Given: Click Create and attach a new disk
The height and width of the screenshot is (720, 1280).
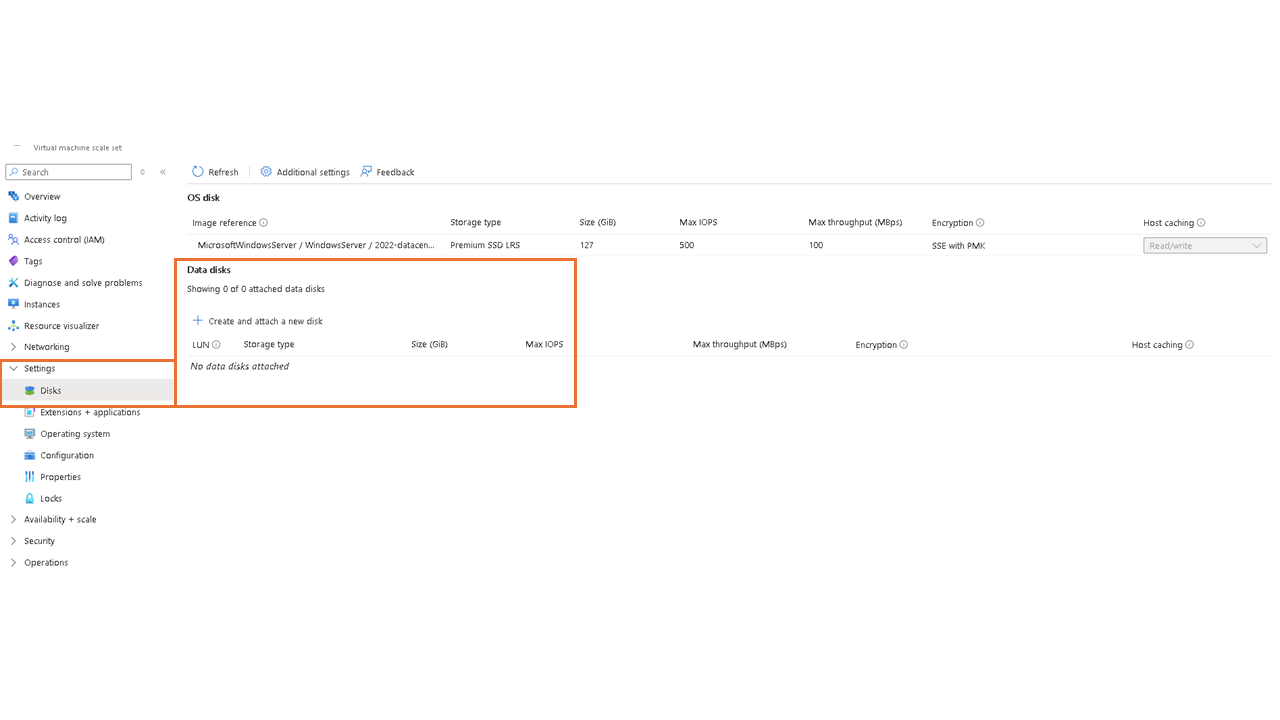Looking at the screenshot, I should [265, 321].
